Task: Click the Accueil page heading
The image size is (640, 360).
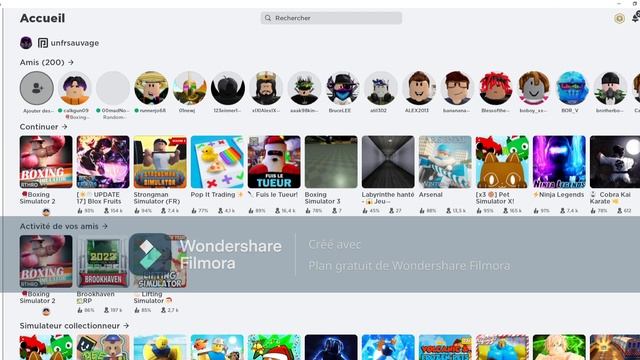Action: (x=42, y=18)
